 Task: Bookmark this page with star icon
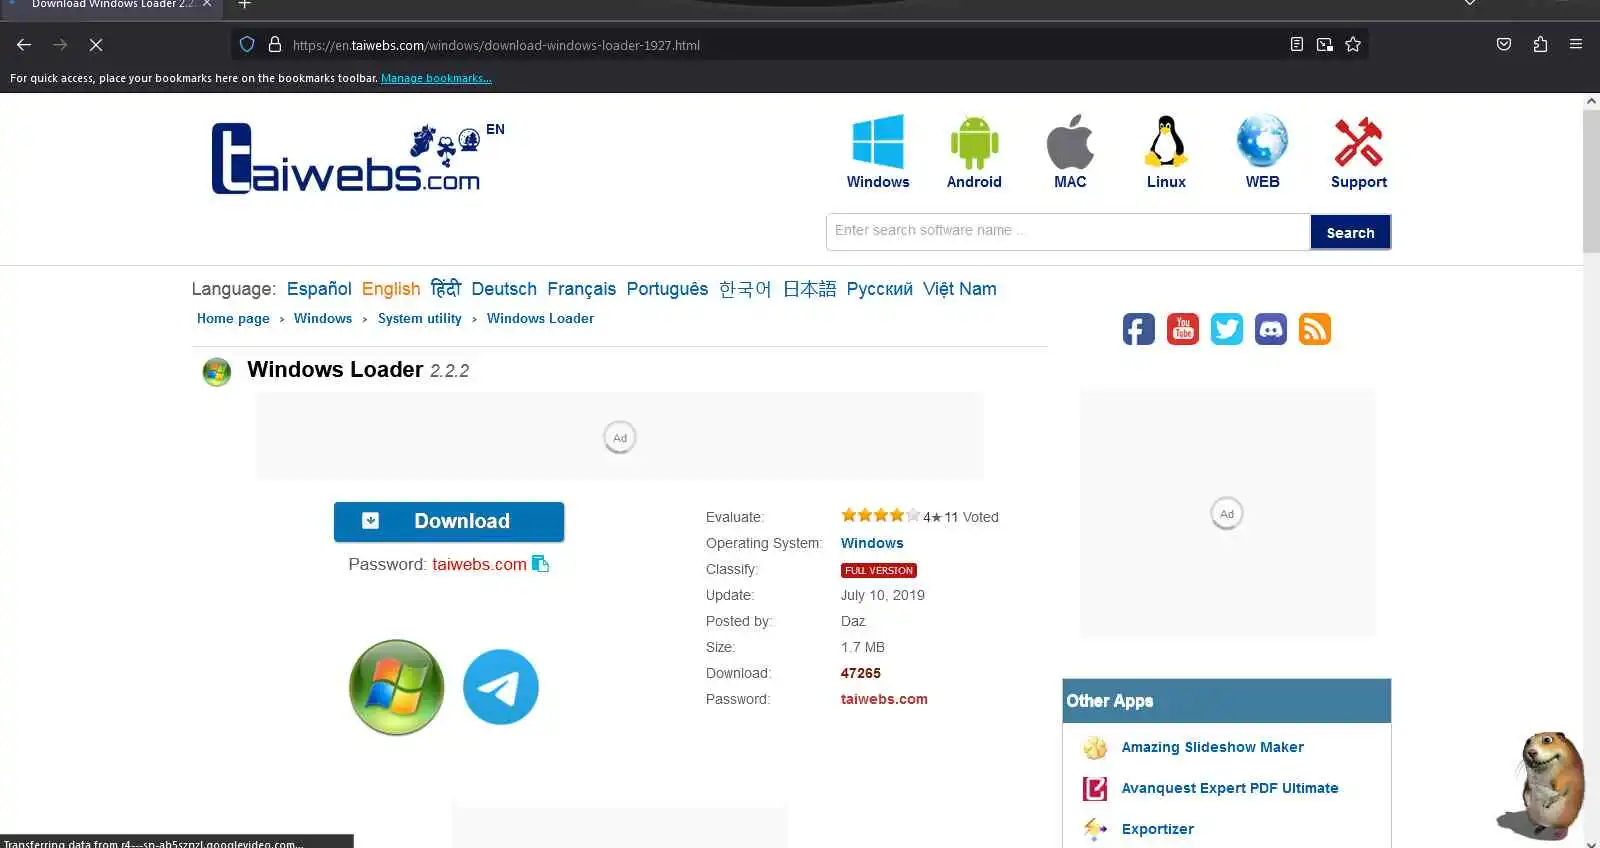[1353, 45]
